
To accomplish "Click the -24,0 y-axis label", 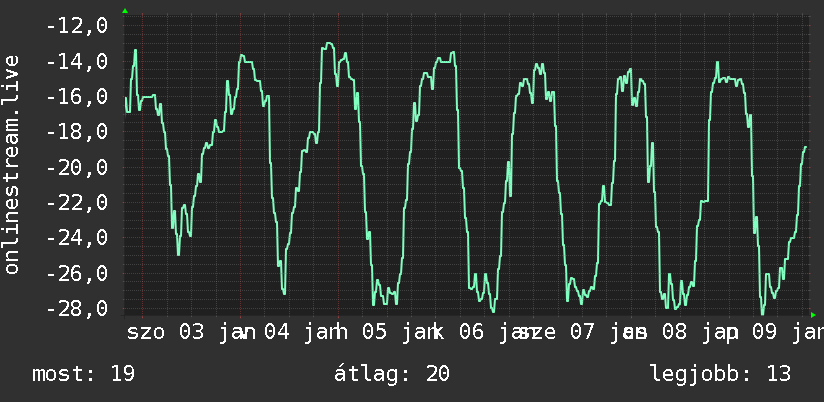I will point(77,238).
